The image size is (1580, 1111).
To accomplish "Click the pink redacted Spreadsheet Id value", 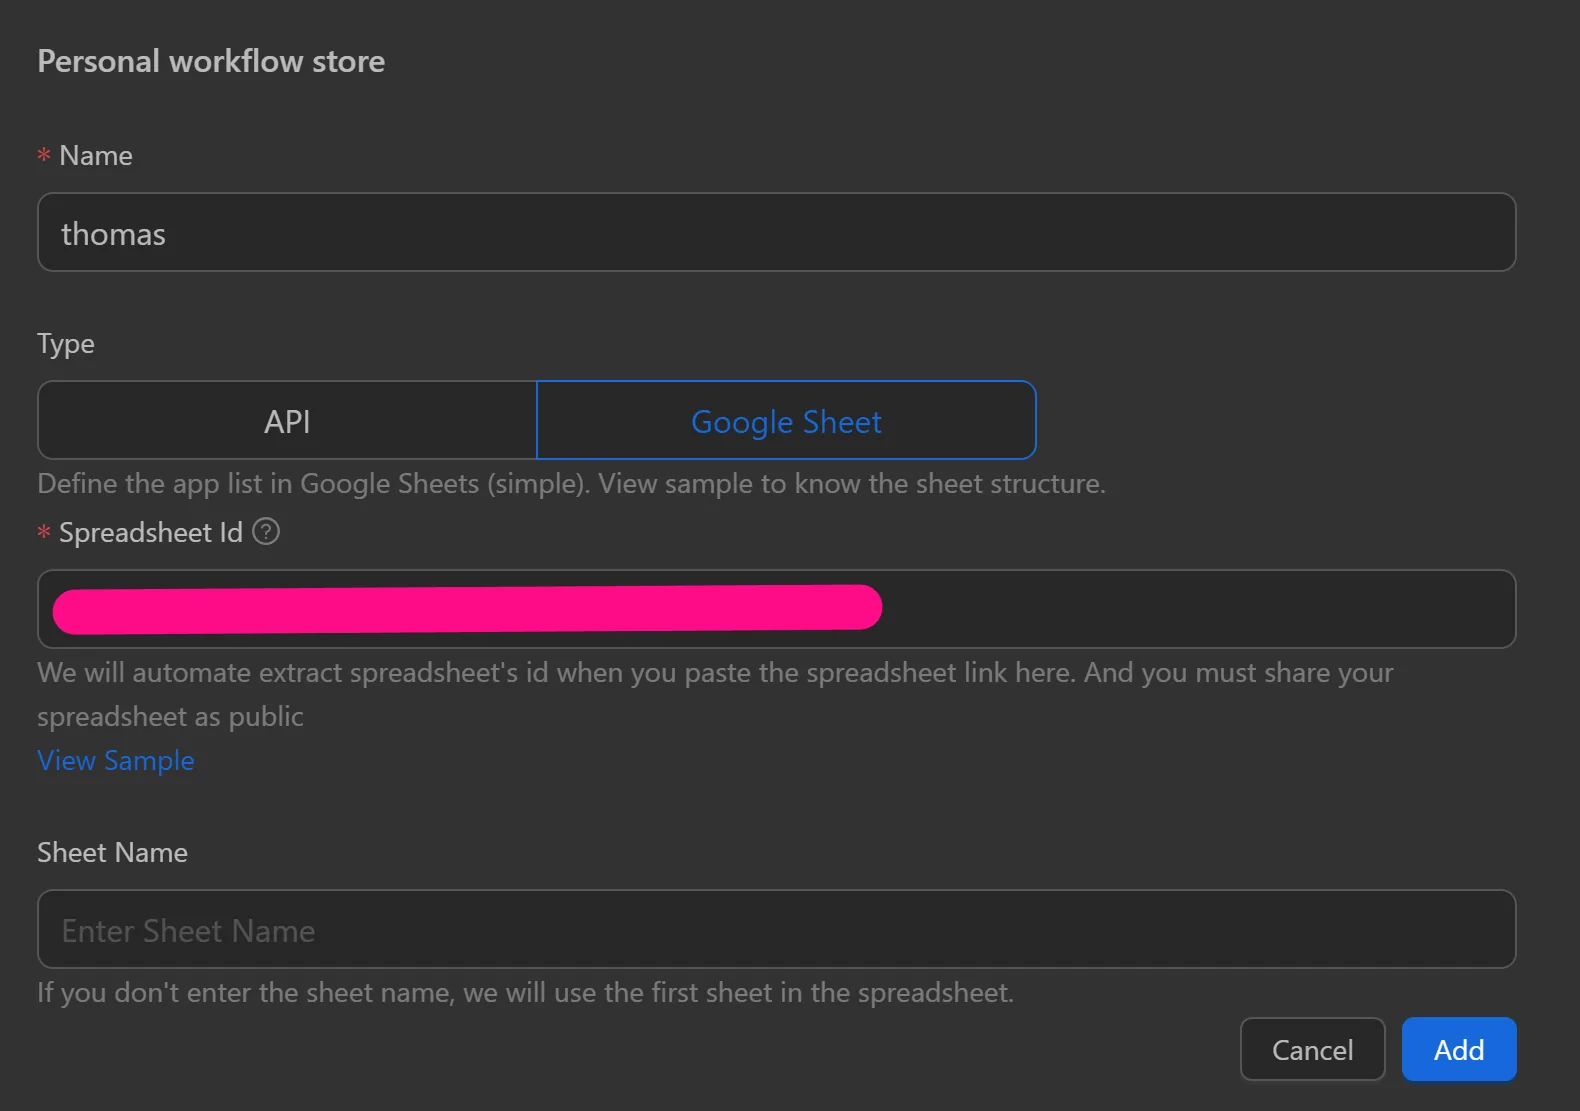I will [x=467, y=609].
